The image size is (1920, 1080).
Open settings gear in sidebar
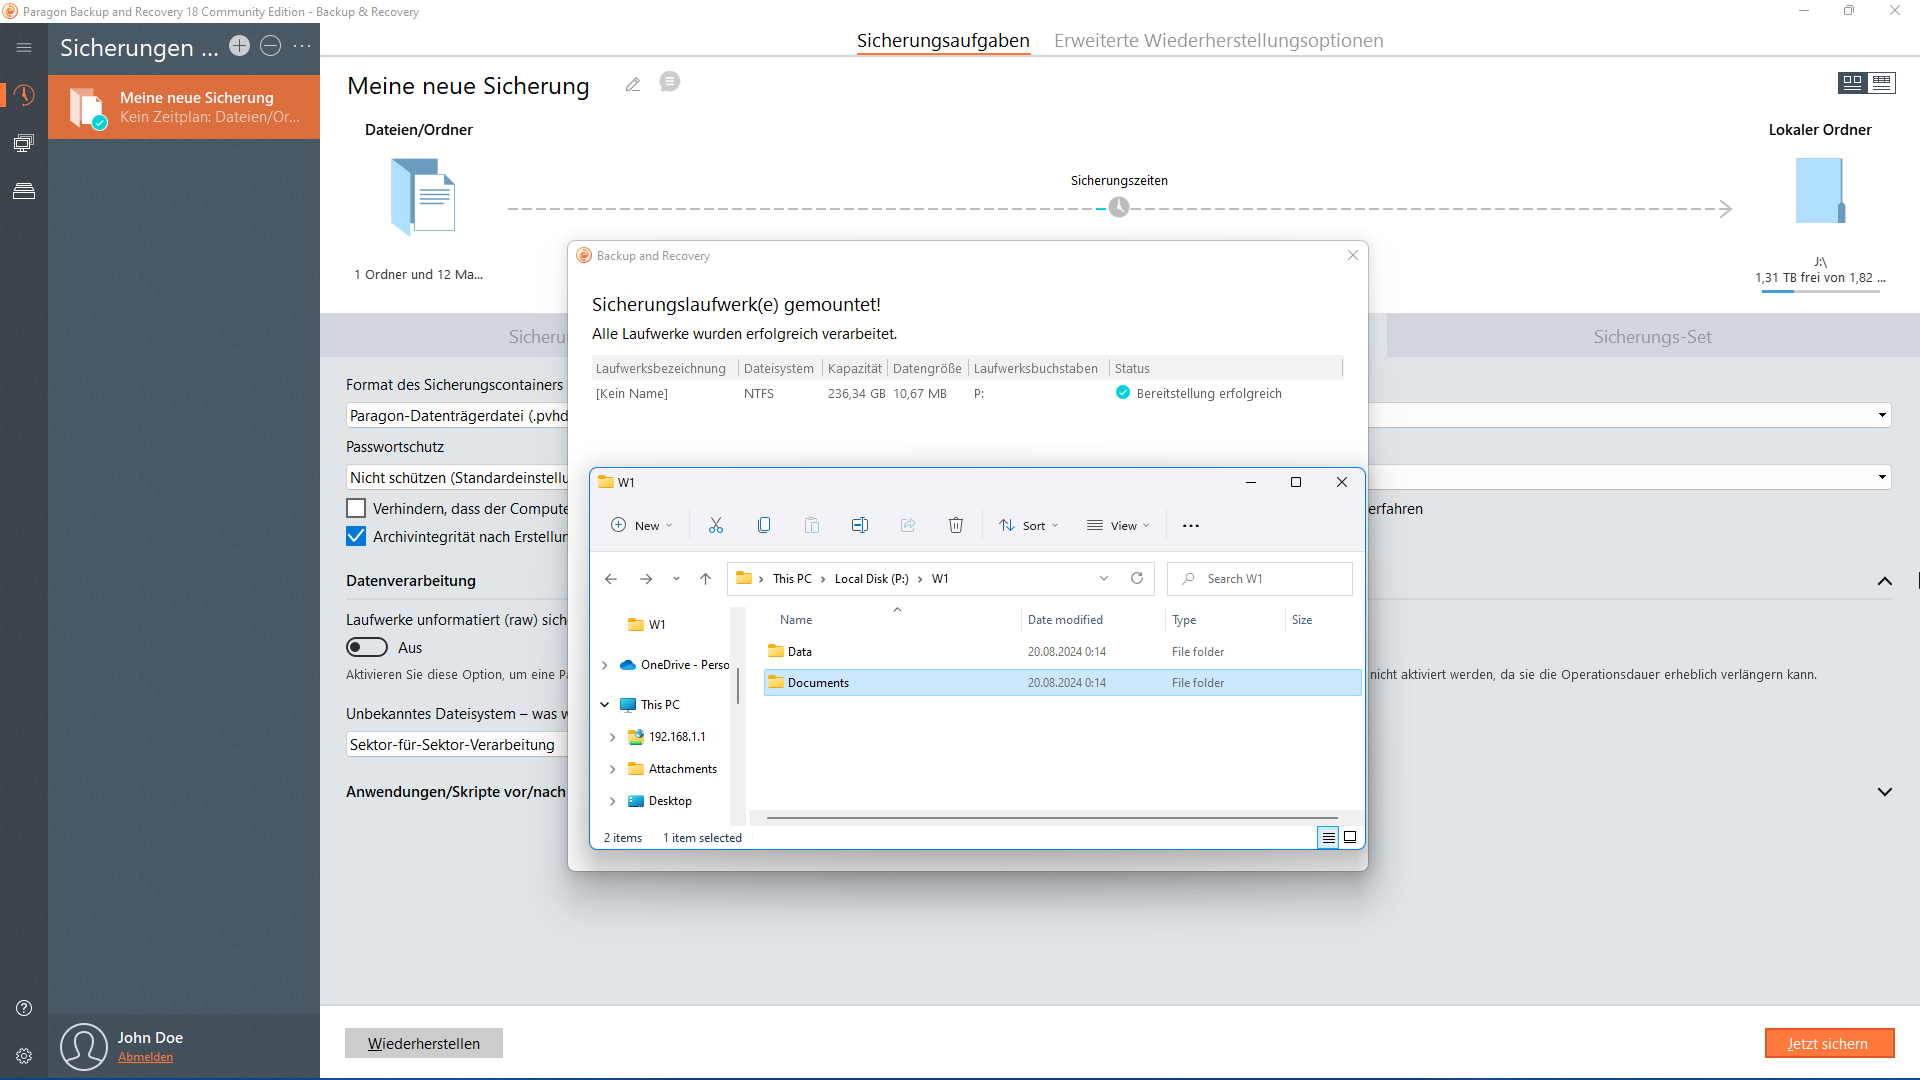pos(24,1056)
